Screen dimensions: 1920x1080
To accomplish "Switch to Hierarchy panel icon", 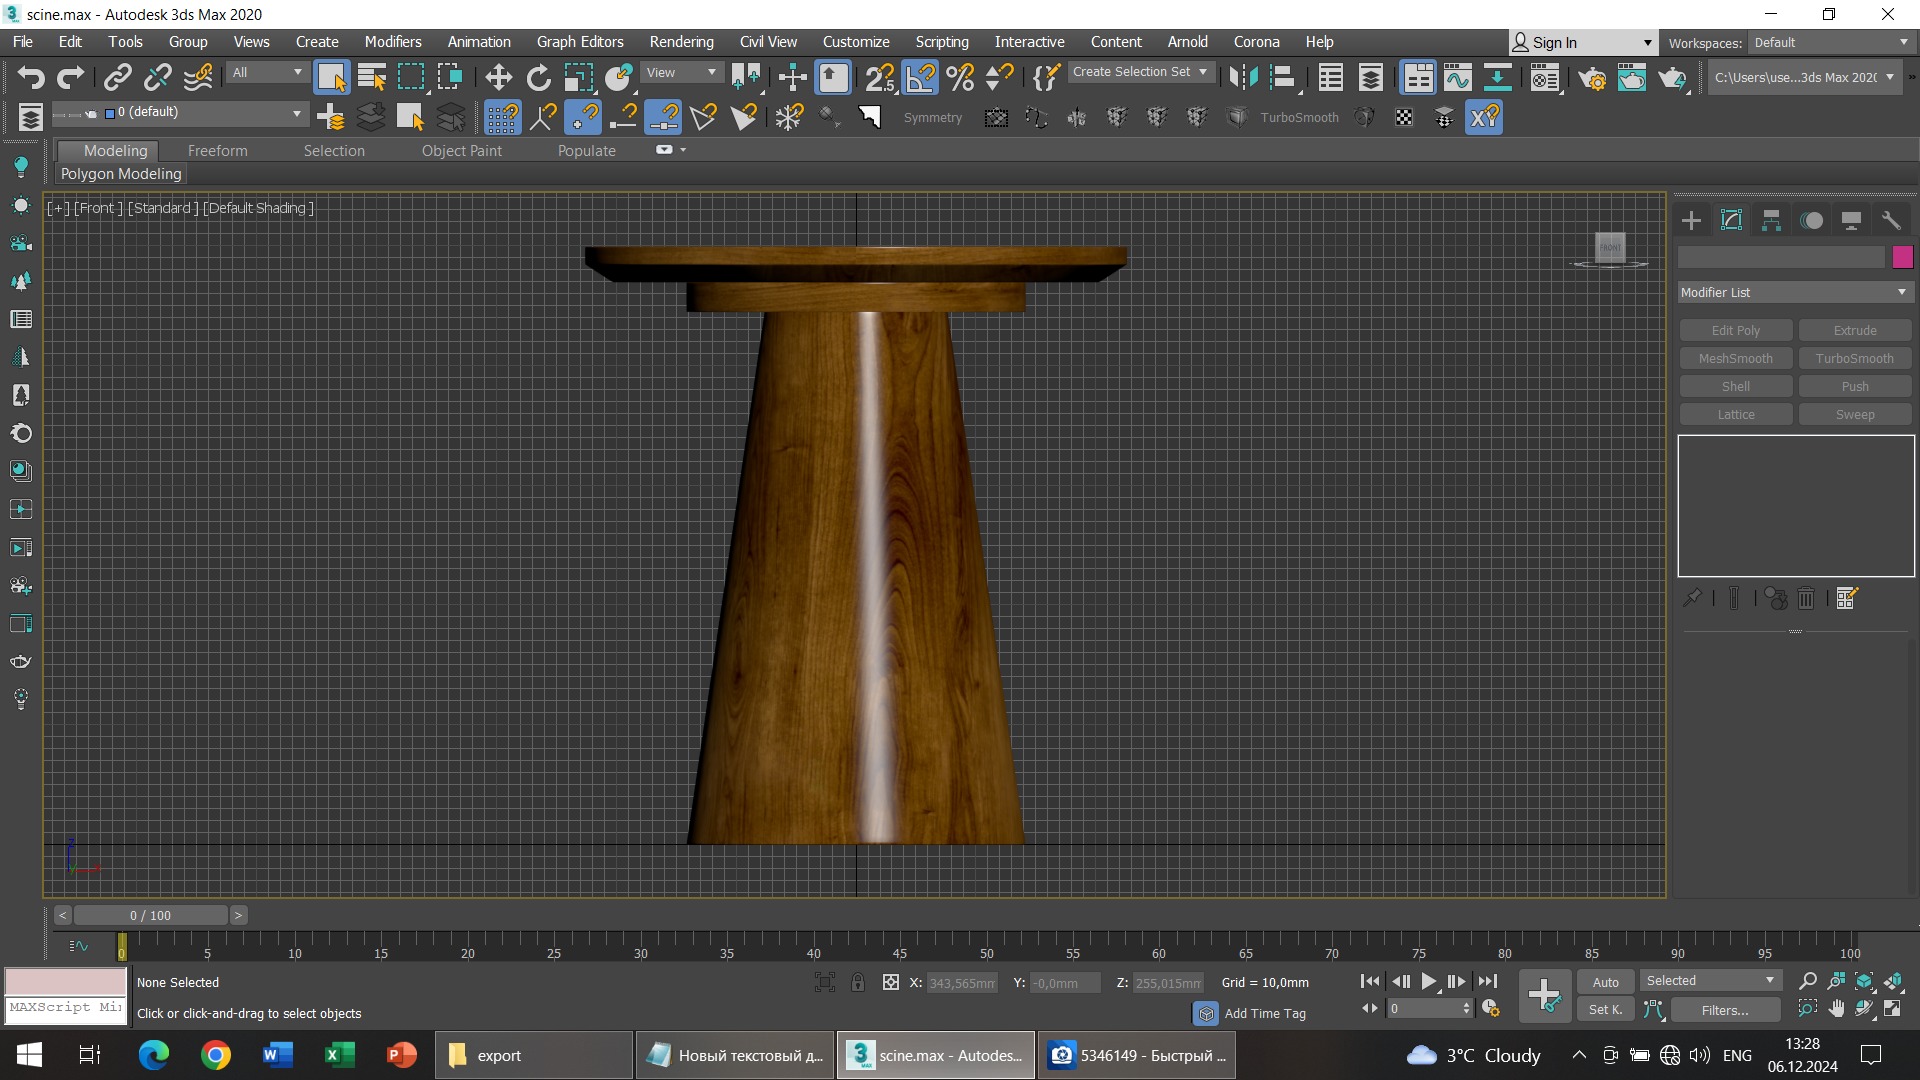I will (1771, 220).
